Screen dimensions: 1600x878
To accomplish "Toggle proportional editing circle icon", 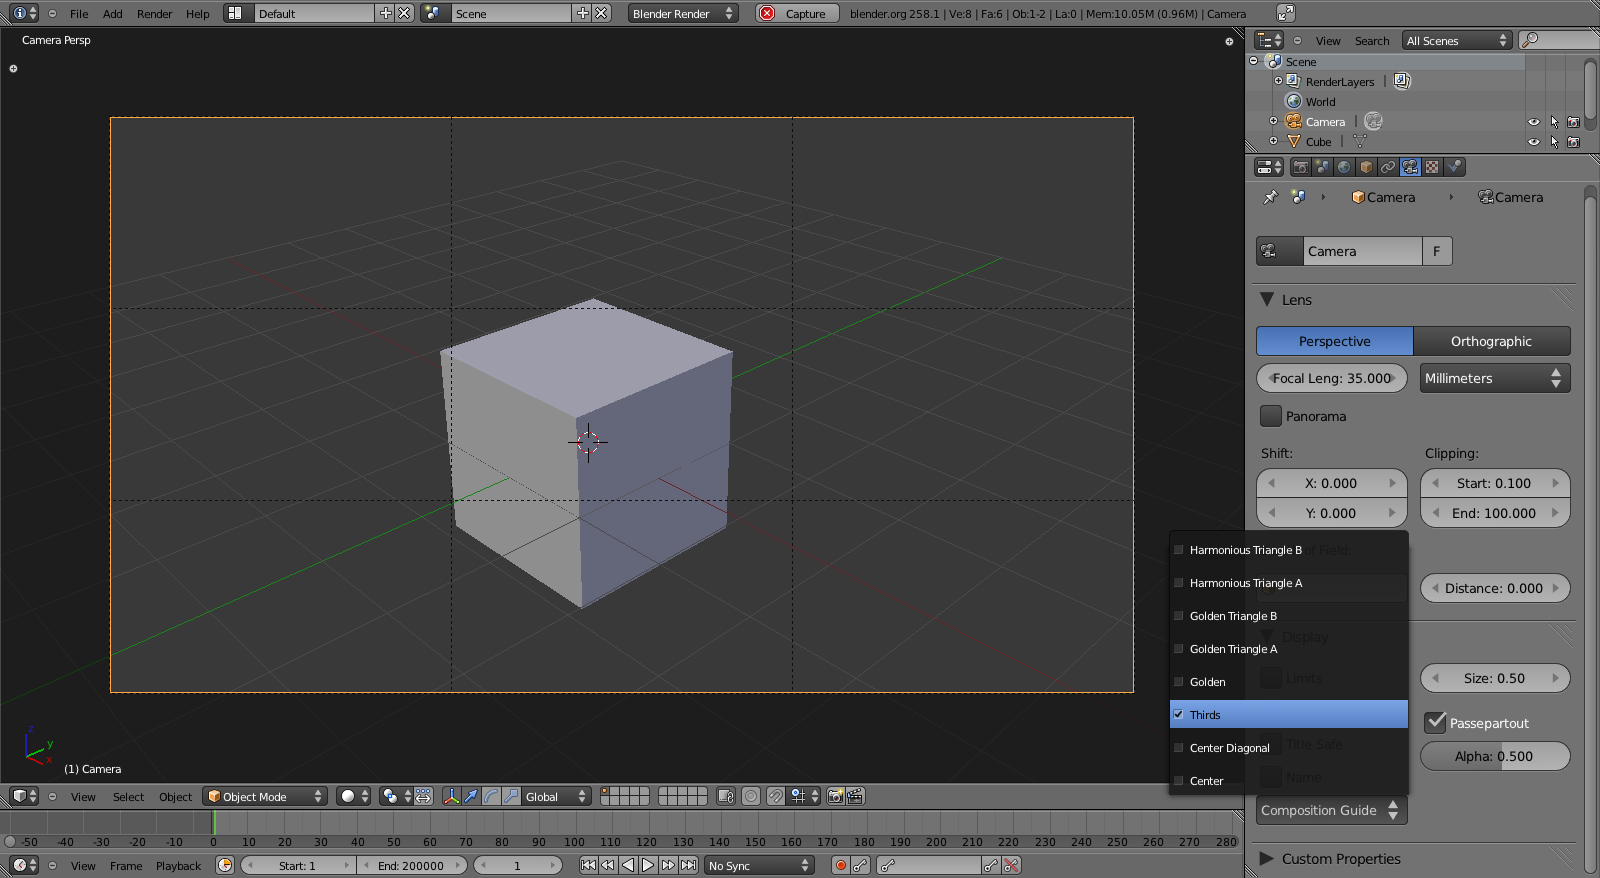I will pyautogui.click(x=751, y=796).
